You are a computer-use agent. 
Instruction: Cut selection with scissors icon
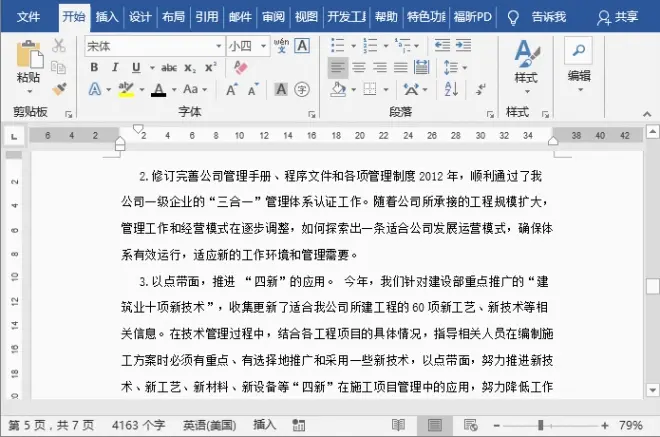[x=59, y=45]
